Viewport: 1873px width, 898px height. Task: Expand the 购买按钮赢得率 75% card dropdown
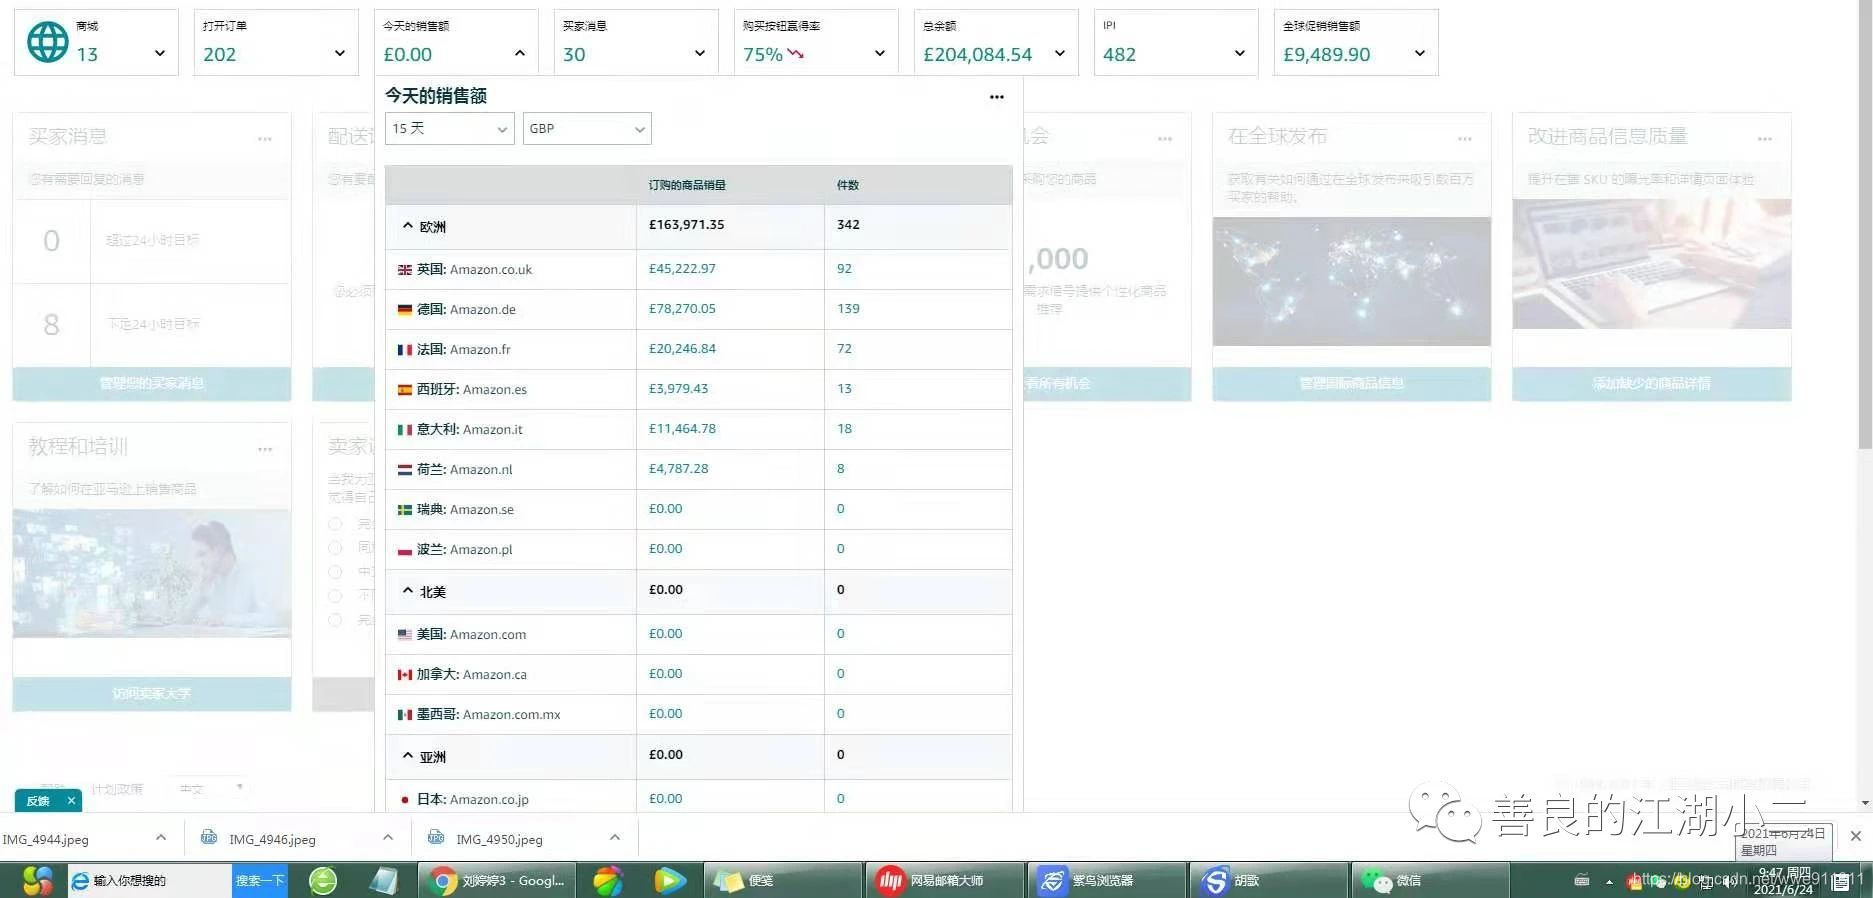click(880, 53)
